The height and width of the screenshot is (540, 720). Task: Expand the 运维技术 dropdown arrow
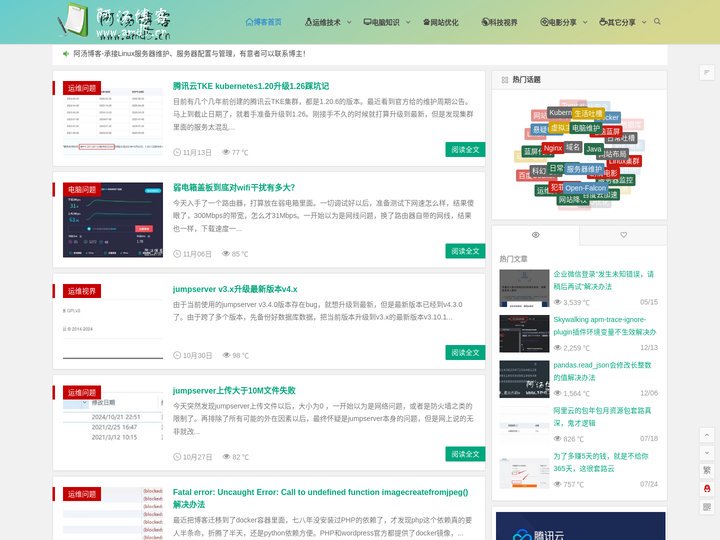click(349, 22)
